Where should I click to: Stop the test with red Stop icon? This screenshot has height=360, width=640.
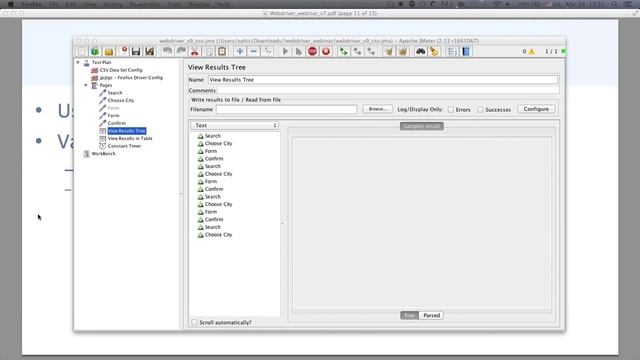click(312, 51)
